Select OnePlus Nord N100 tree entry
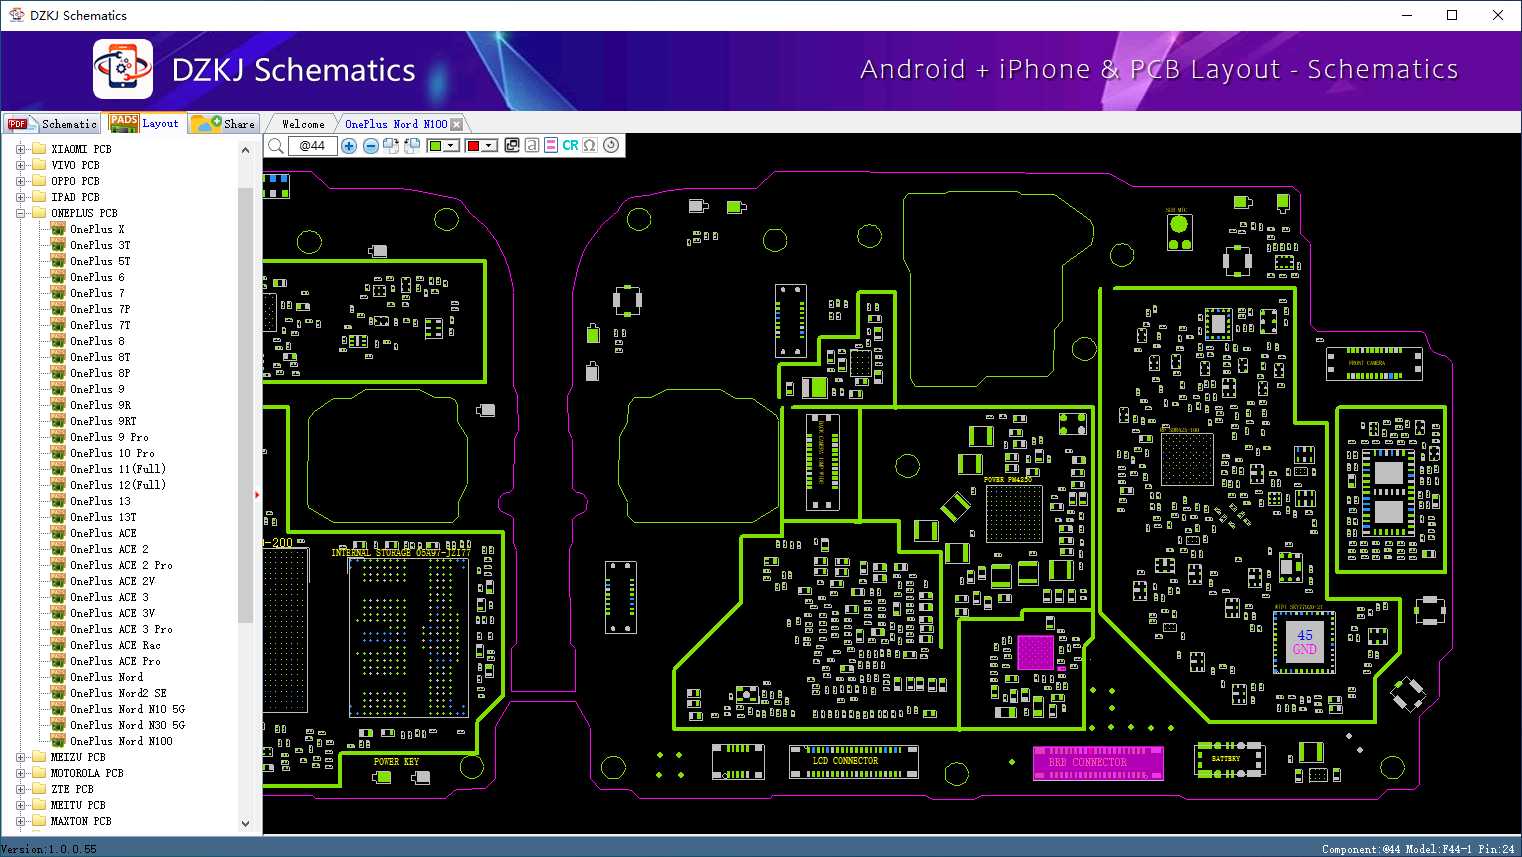 [x=121, y=741]
